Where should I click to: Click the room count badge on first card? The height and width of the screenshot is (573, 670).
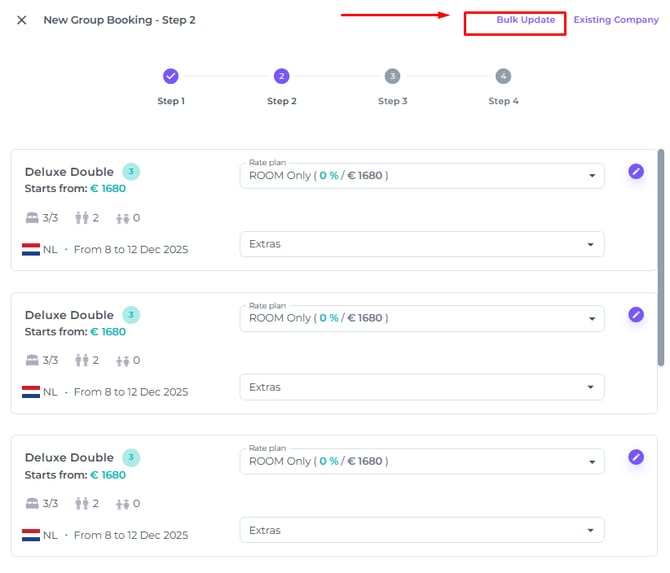(x=131, y=172)
